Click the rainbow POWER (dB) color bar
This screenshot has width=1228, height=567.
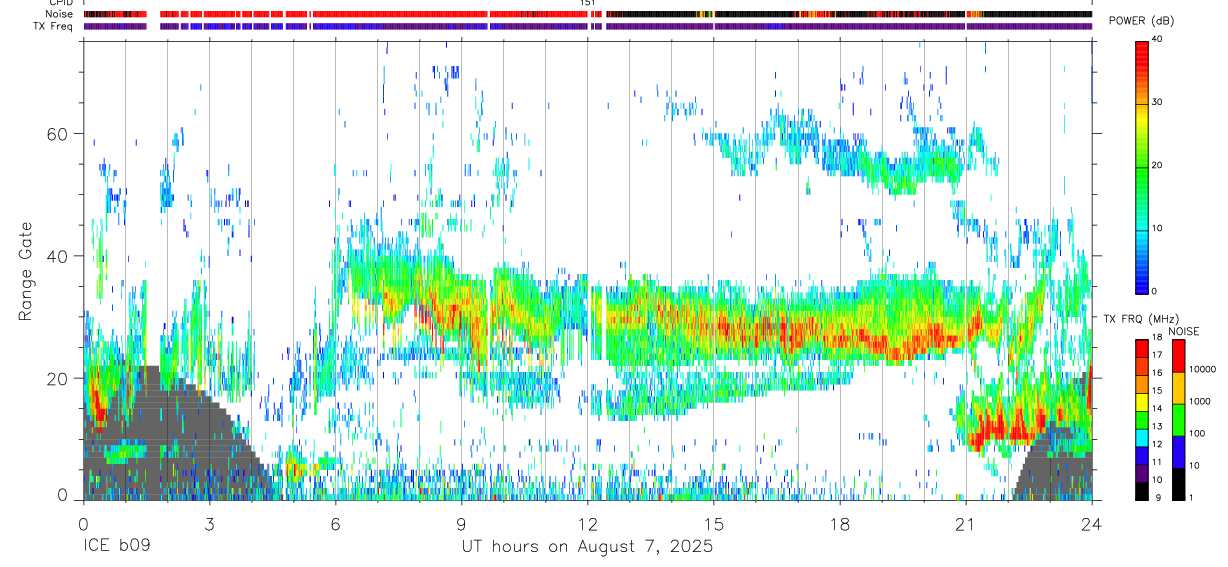click(1142, 166)
